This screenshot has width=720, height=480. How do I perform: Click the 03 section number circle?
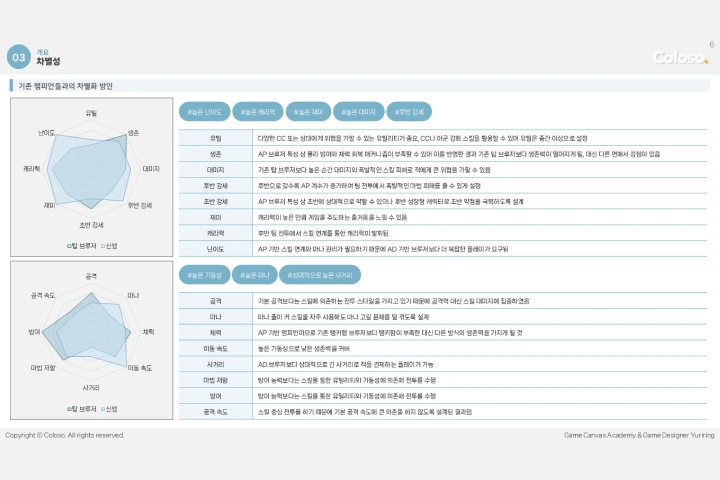[x=18, y=57]
